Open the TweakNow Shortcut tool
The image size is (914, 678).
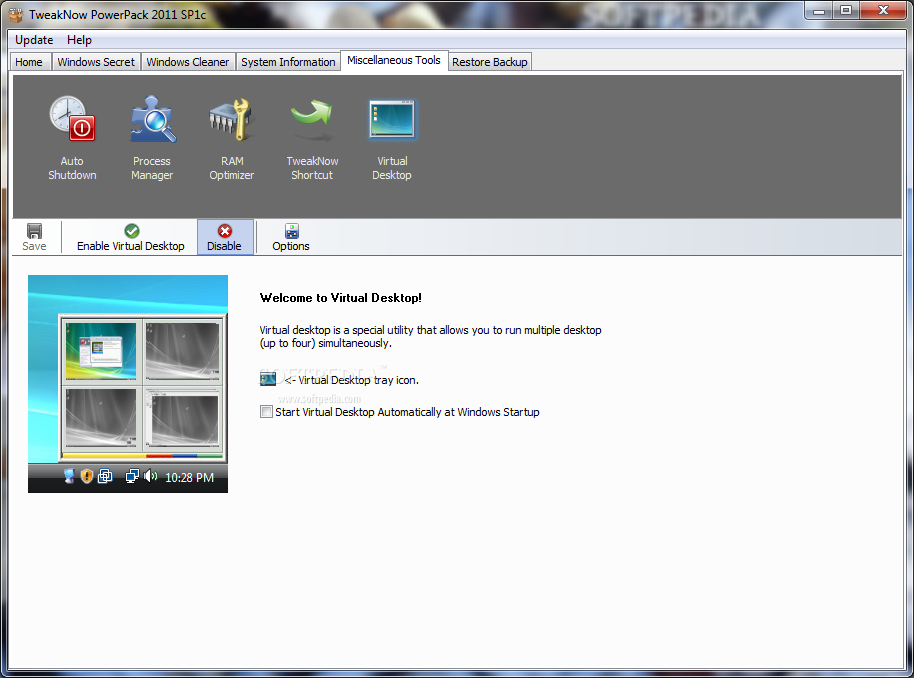tap(312, 138)
